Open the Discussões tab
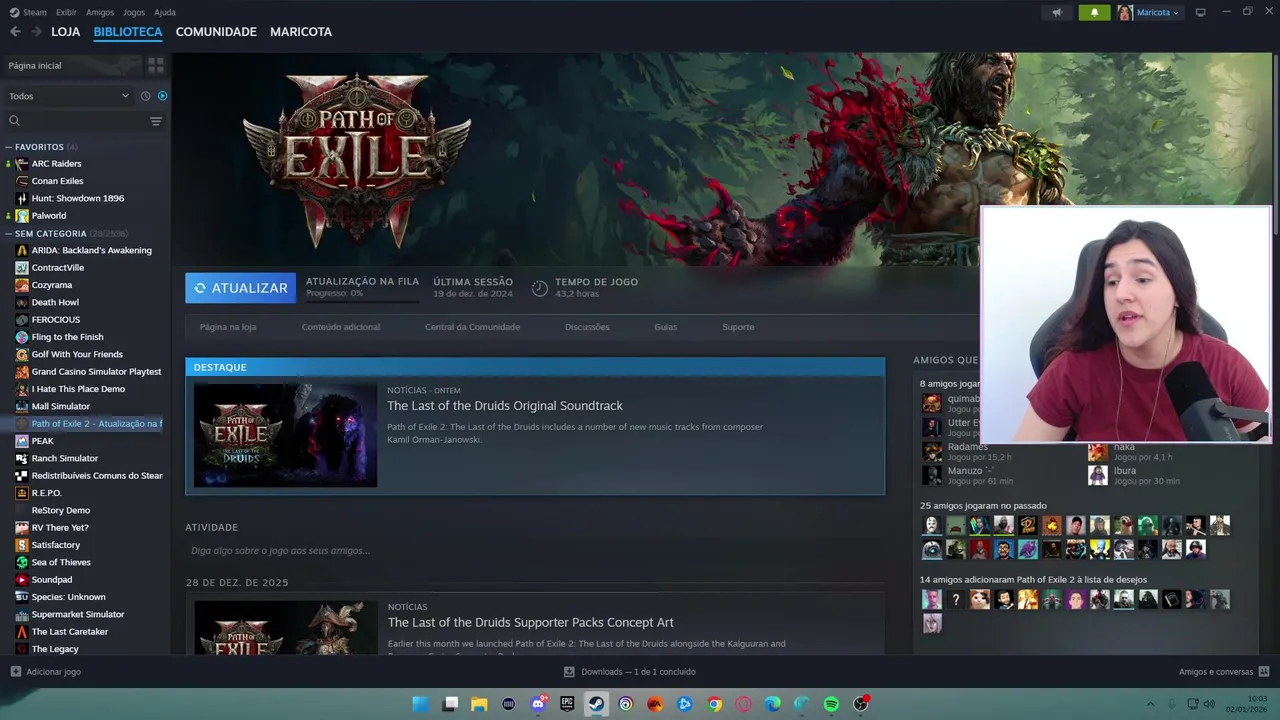The width and height of the screenshot is (1280, 720). point(587,327)
